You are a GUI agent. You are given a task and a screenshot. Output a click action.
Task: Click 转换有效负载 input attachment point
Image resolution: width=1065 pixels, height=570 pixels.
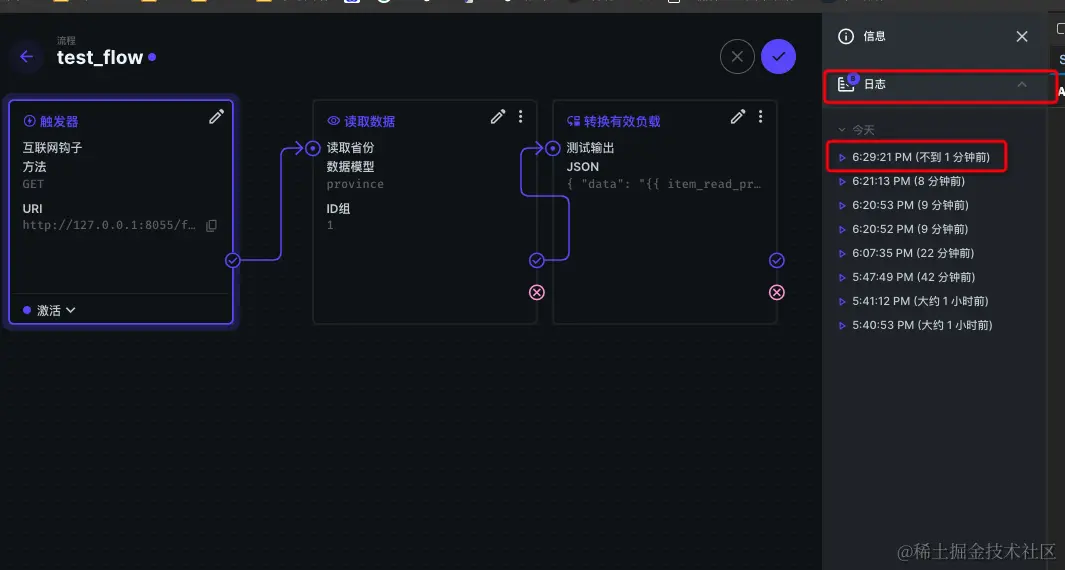[553, 148]
